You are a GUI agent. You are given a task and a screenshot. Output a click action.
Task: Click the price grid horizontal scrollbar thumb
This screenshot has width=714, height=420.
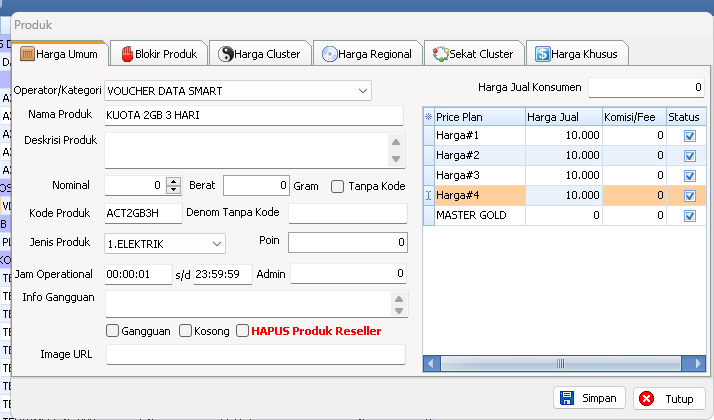(561, 364)
